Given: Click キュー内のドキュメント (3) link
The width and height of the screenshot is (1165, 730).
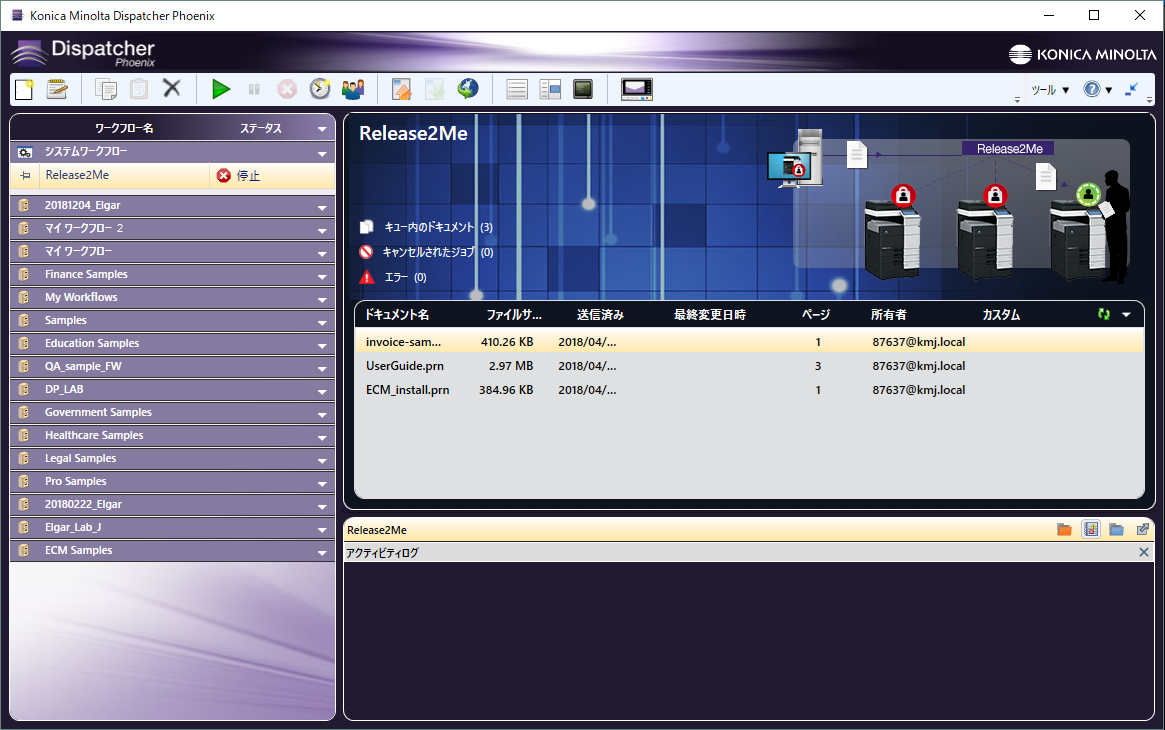Looking at the screenshot, I should point(438,227).
